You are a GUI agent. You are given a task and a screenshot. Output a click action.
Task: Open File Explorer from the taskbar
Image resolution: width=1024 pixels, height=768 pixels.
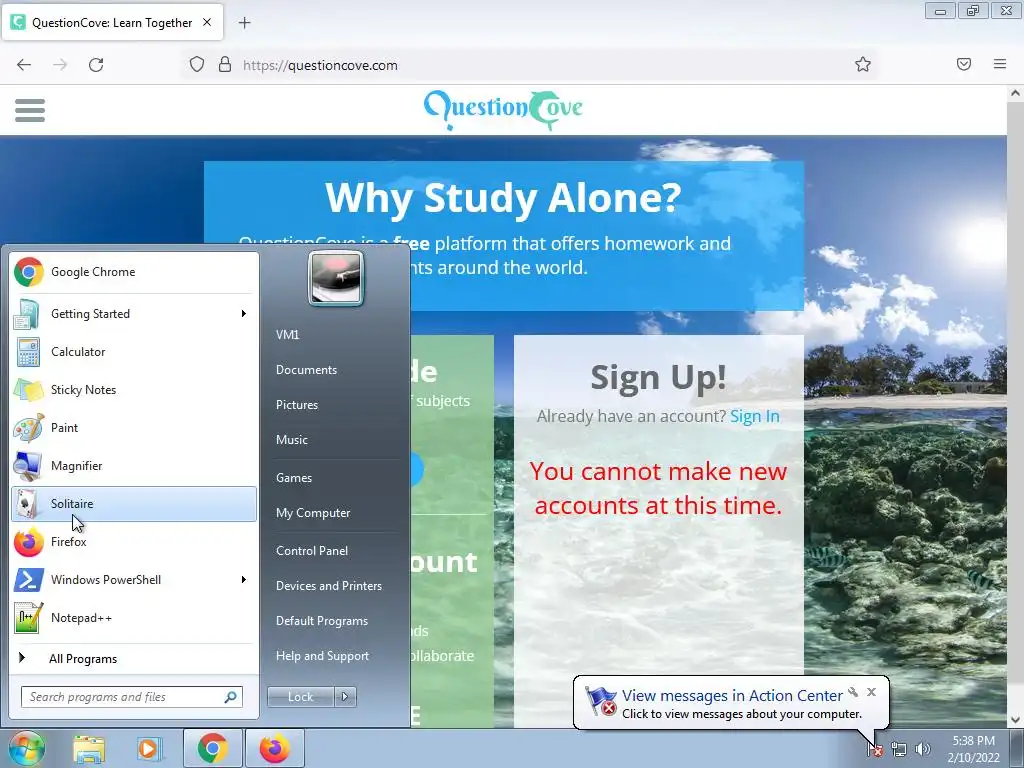[x=89, y=748]
